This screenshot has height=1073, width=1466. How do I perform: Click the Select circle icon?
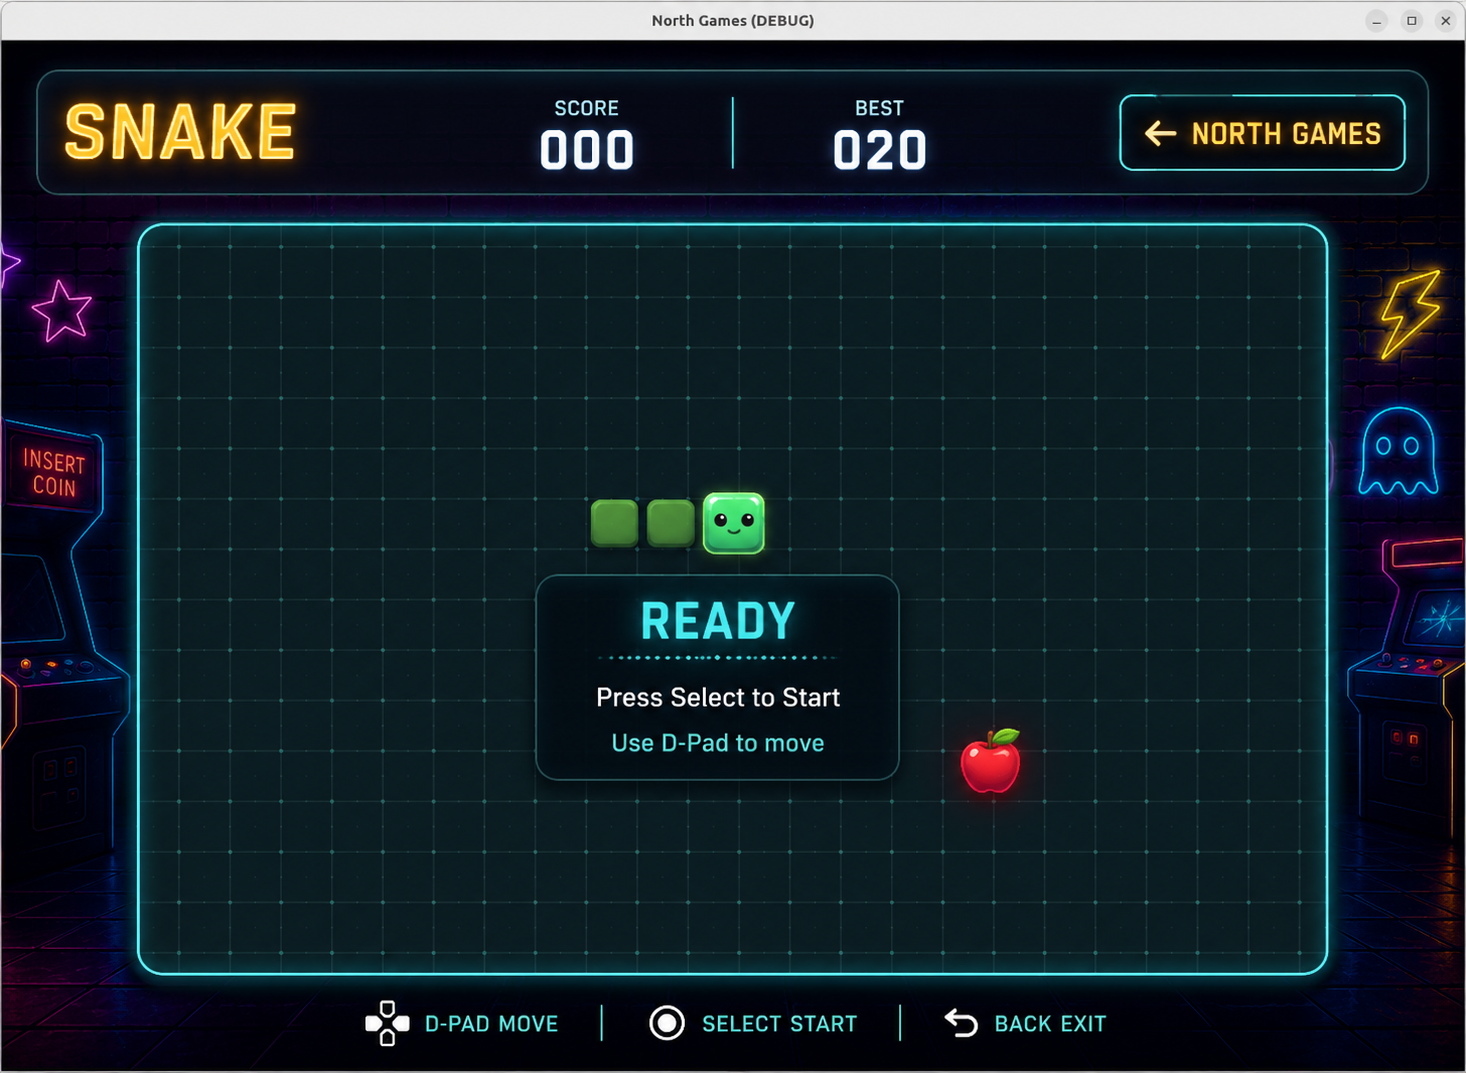(x=667, y=1023)
